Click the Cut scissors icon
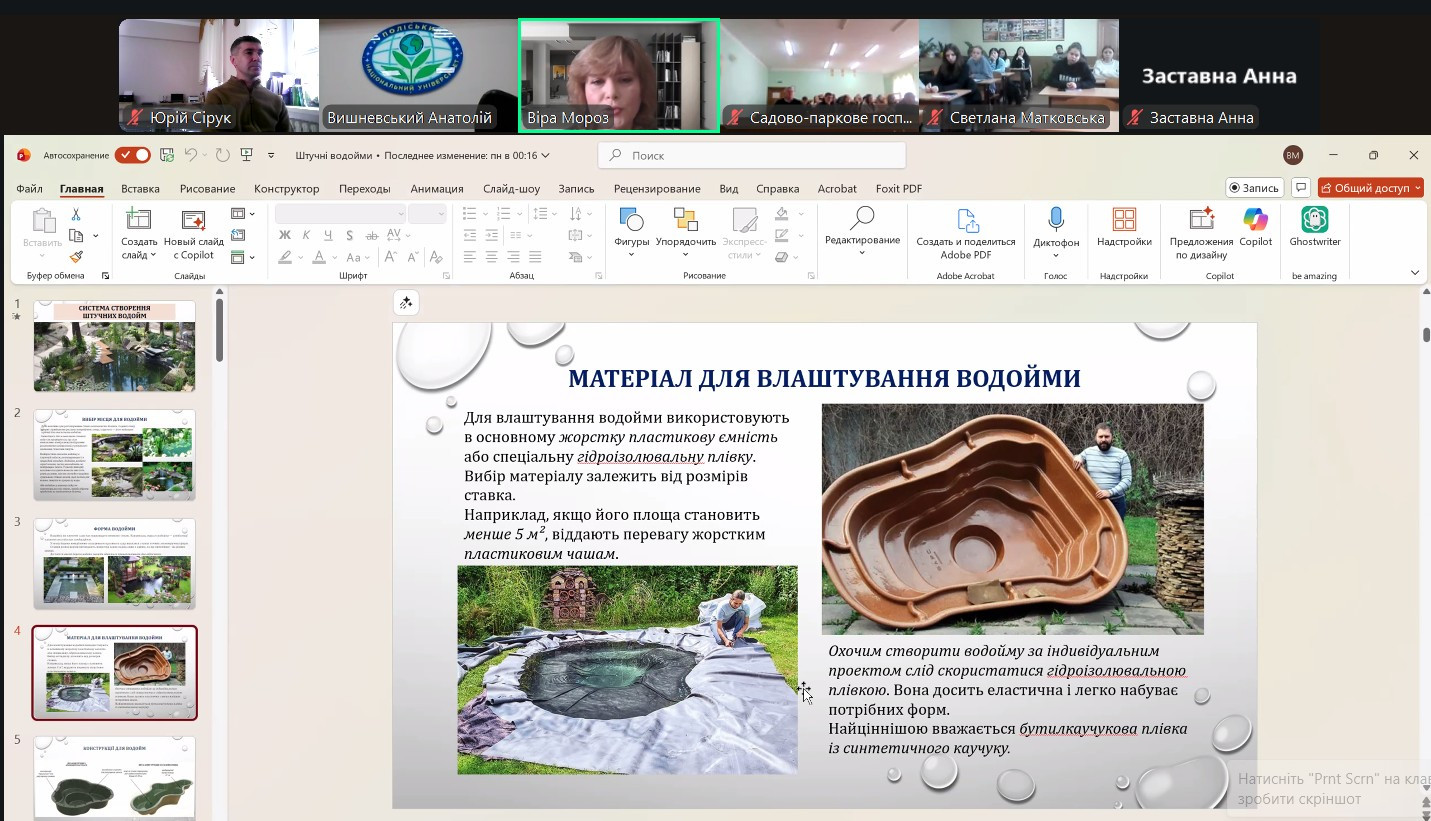This screenshot has height=821, width=1431. pyautogui.click(x=76, y=214)
